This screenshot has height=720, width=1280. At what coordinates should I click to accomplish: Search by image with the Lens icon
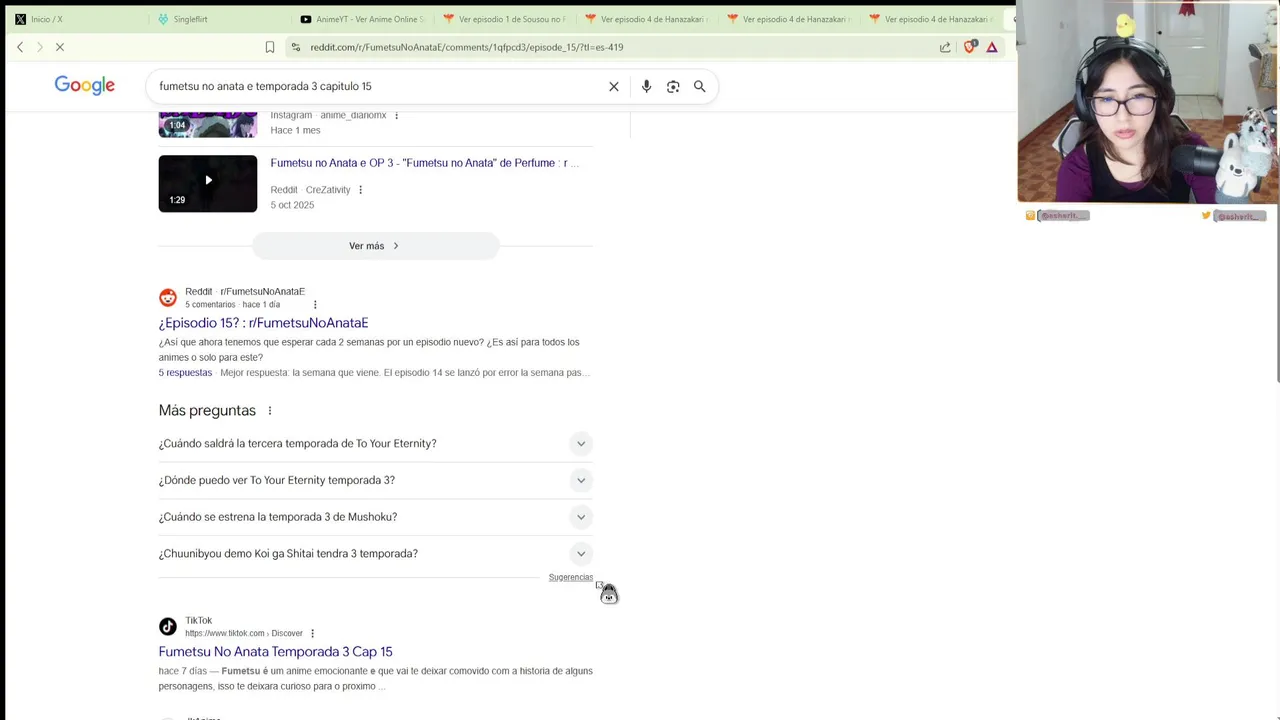[673, 86]
